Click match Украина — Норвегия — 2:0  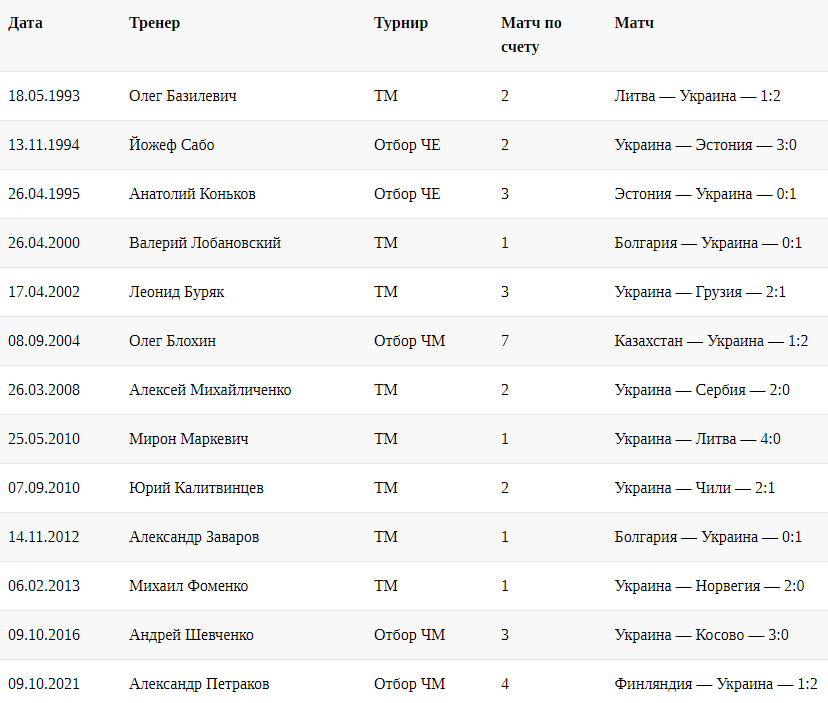709,586
